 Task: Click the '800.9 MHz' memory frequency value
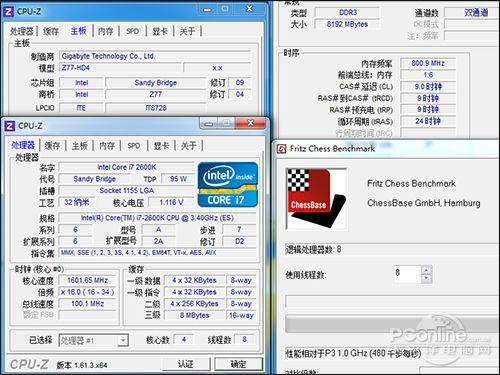428,63
